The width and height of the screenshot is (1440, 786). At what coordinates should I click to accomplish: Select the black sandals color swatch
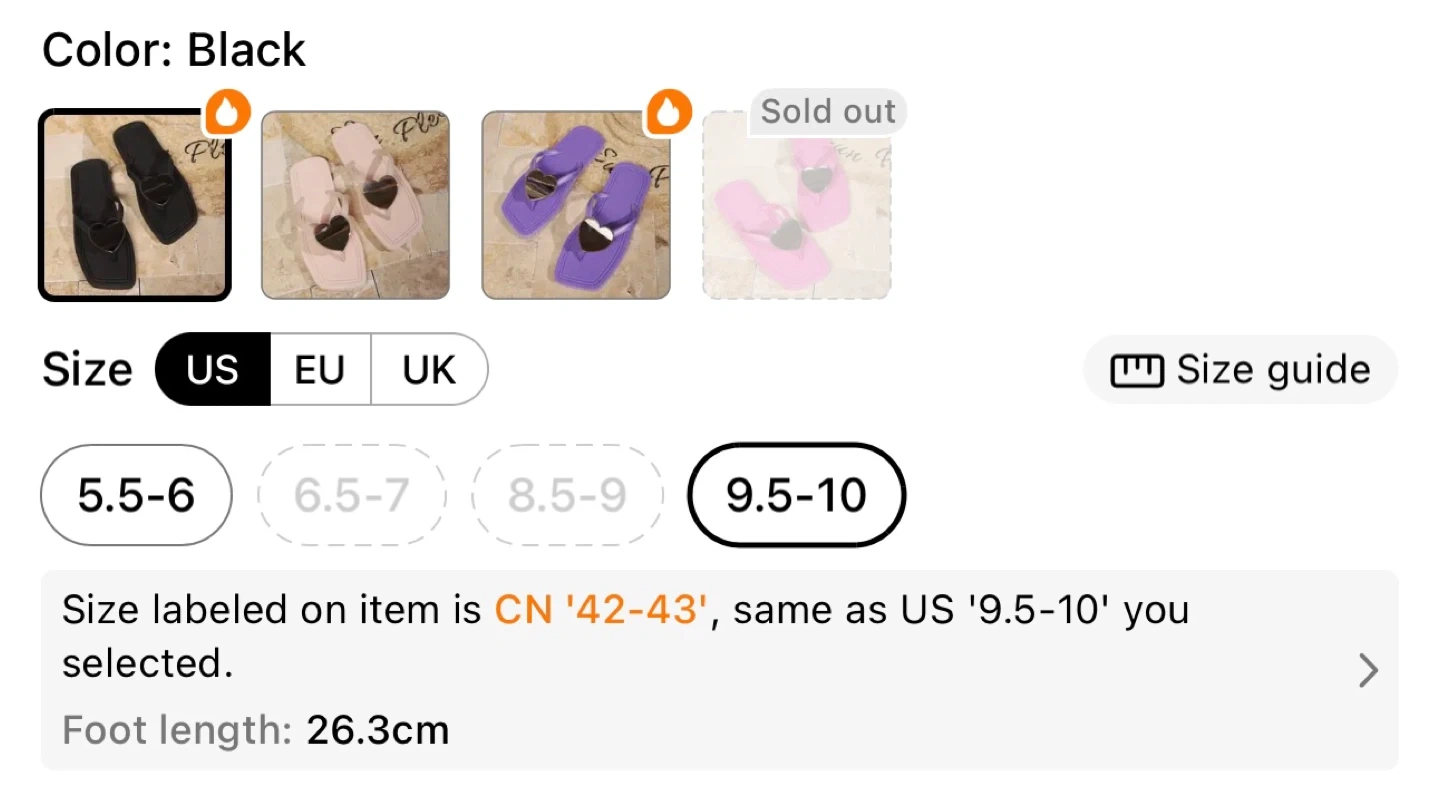(135, 206)
